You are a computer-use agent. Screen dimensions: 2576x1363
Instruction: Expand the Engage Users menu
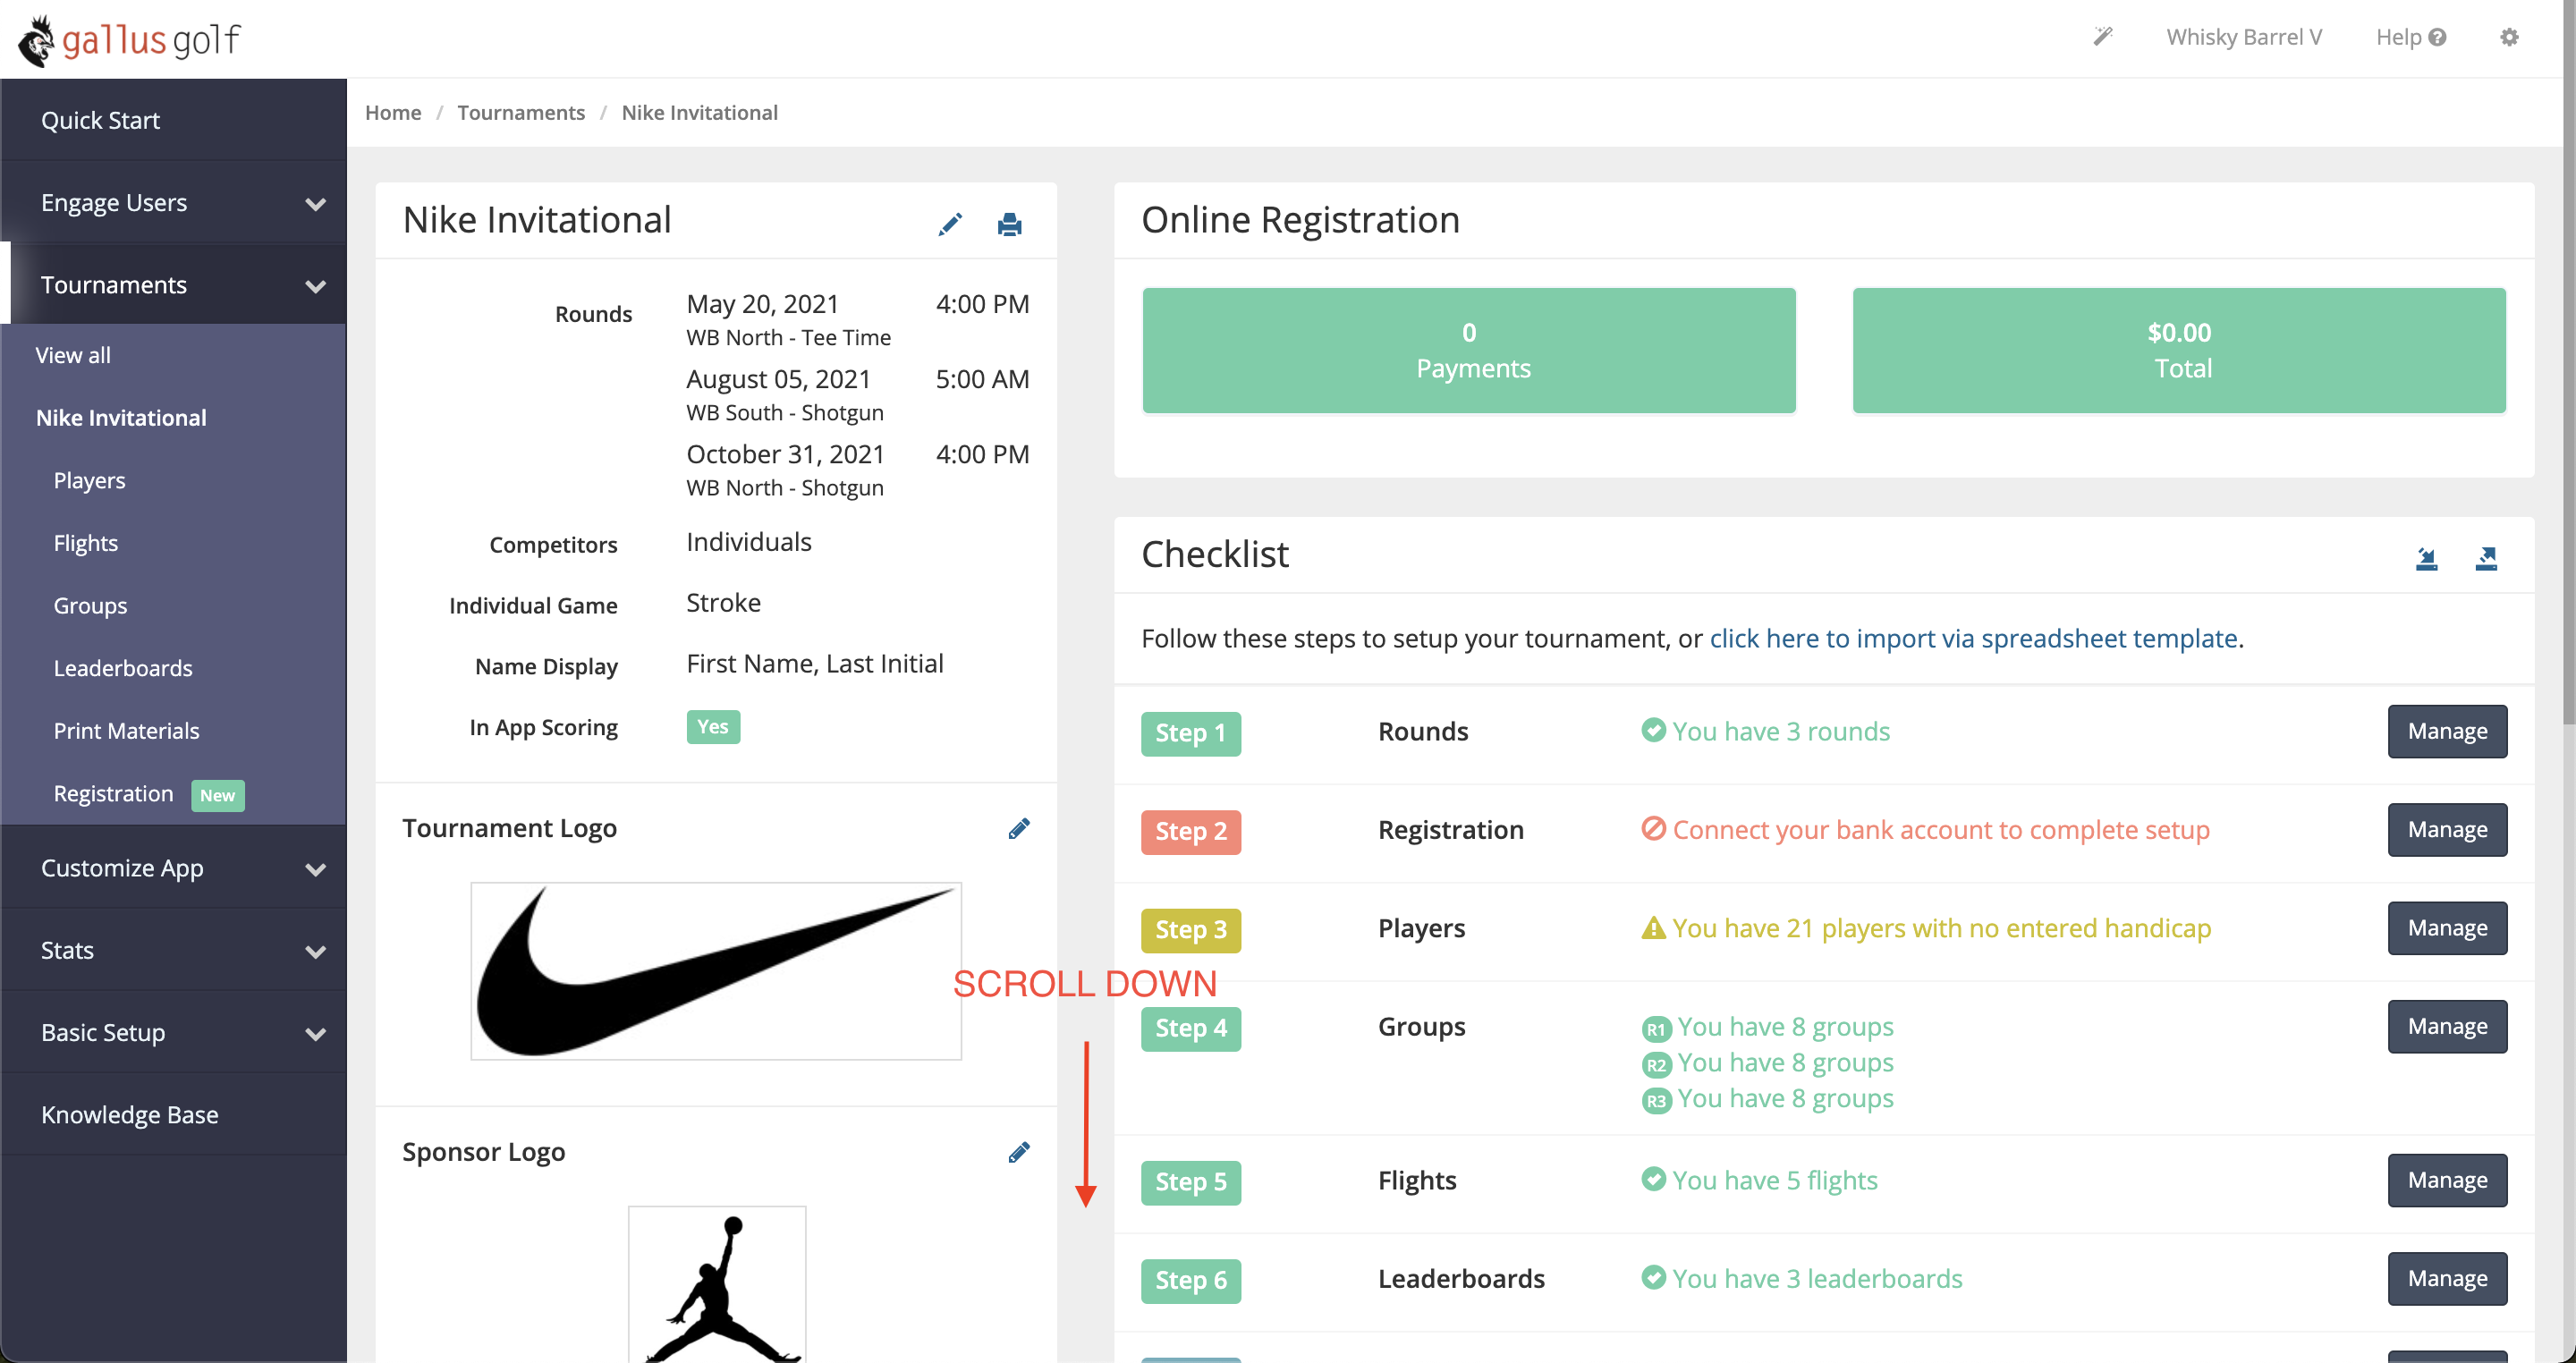click(174, 203)
